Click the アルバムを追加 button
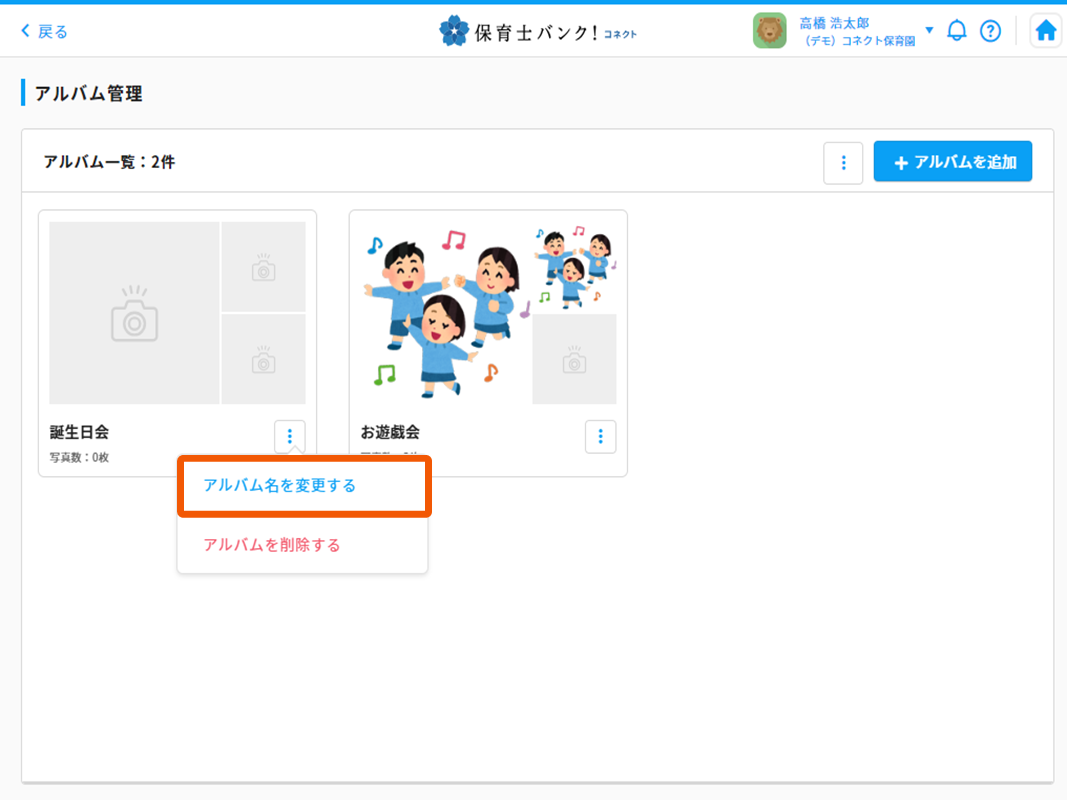 click(952, 160)
